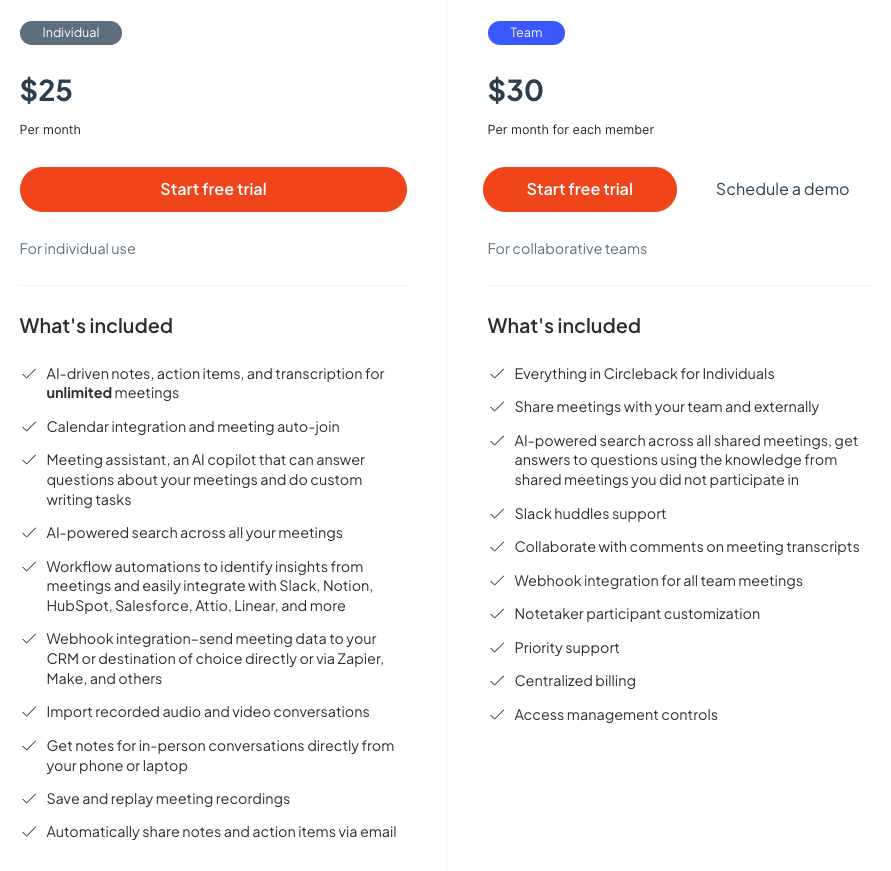This screenshot has height=871, width=891.
Task: Click checkmark next to AI-powered search across all your meetings
Action: point(29,533)
